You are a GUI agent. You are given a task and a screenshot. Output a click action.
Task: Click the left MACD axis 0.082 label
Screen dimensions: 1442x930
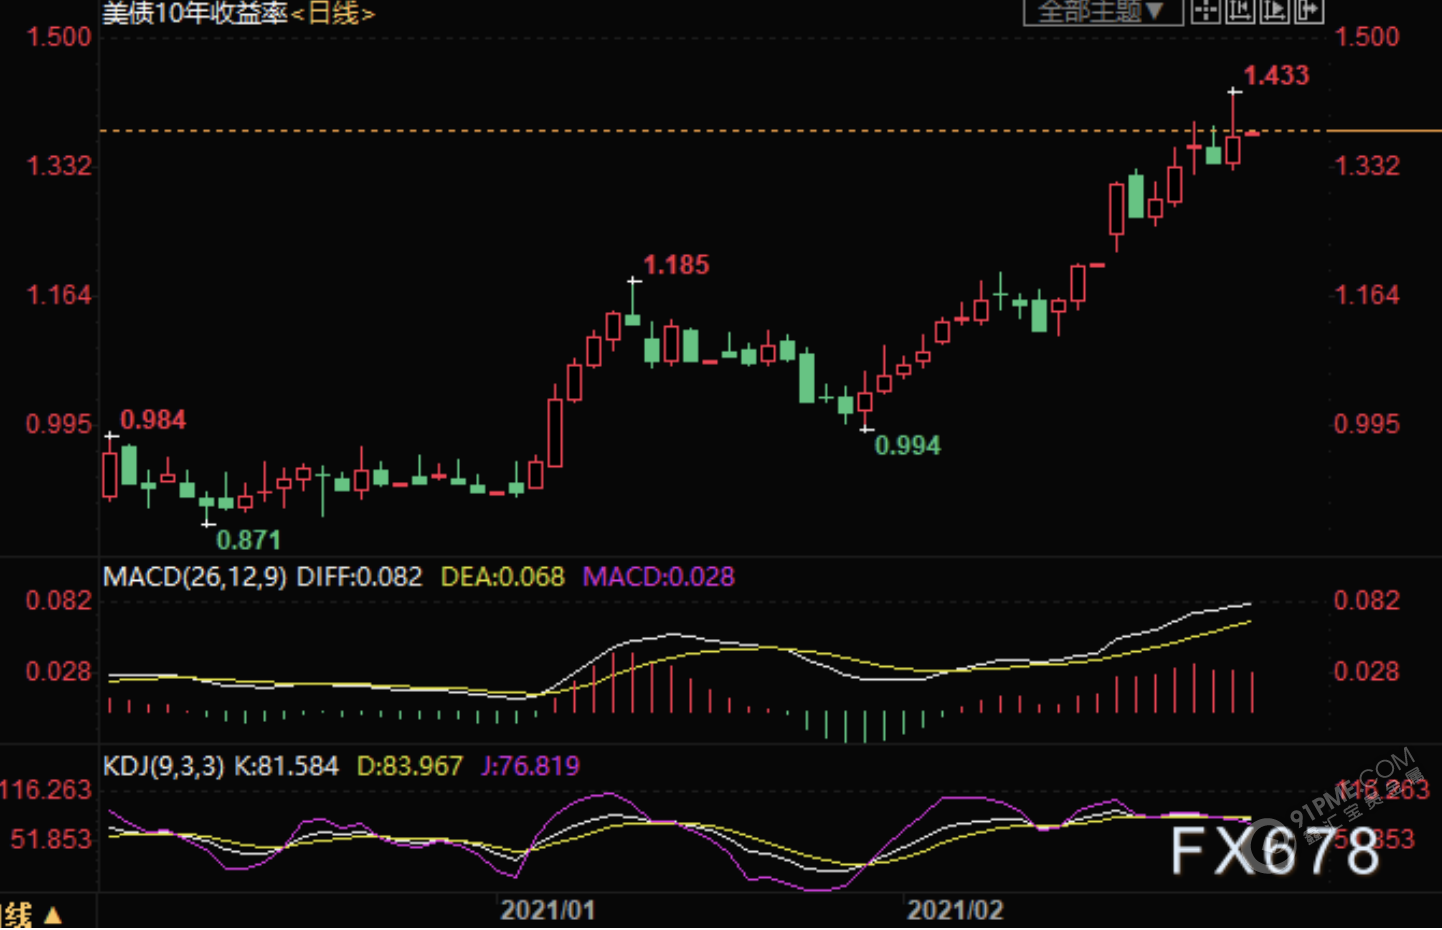[x=58, y=601]
